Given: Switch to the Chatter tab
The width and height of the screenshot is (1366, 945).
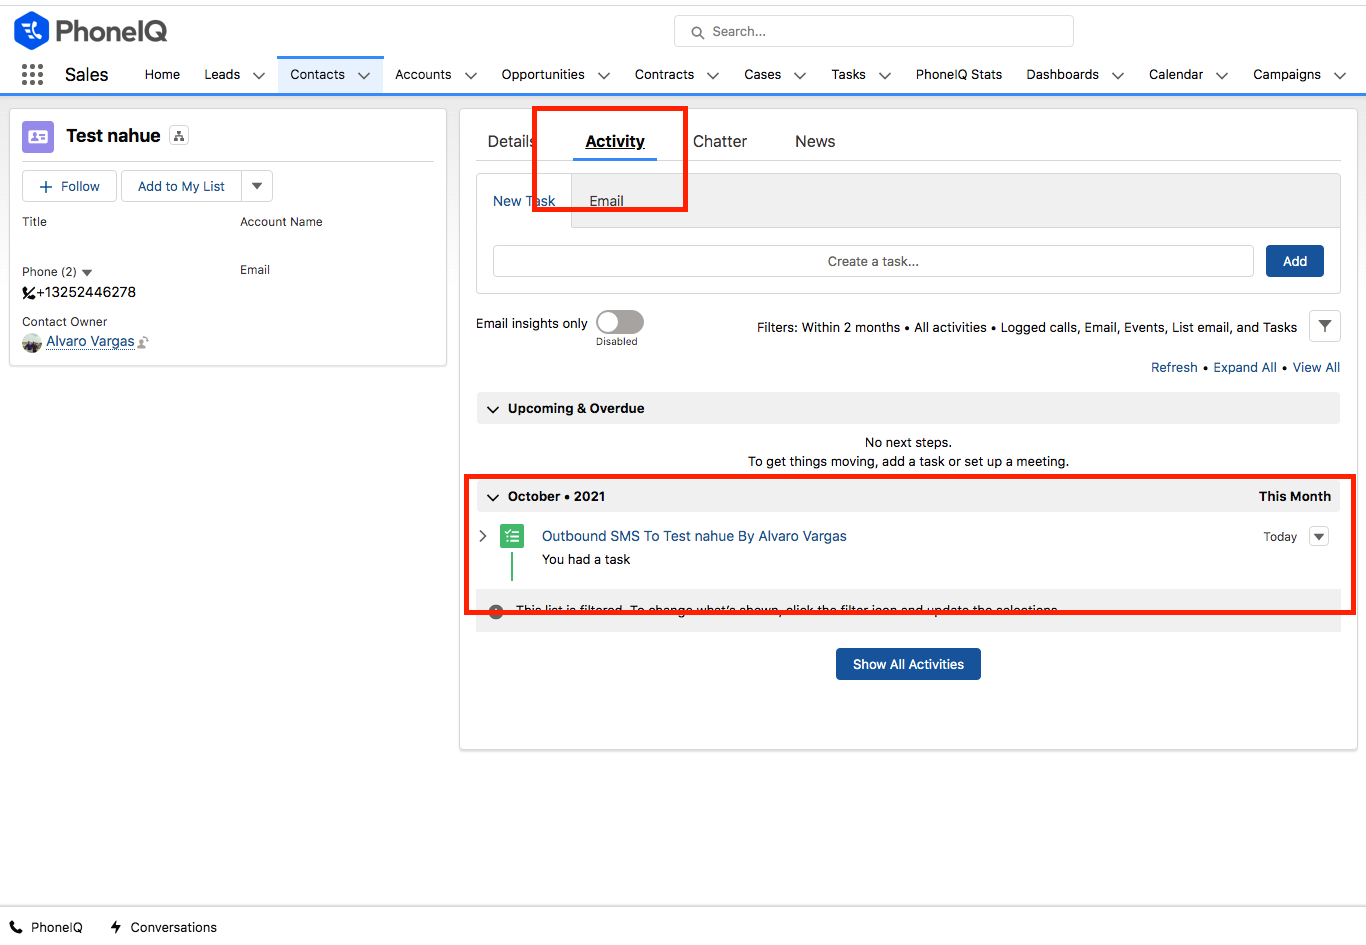Looking at the screenshot, I should pos(720,141).
